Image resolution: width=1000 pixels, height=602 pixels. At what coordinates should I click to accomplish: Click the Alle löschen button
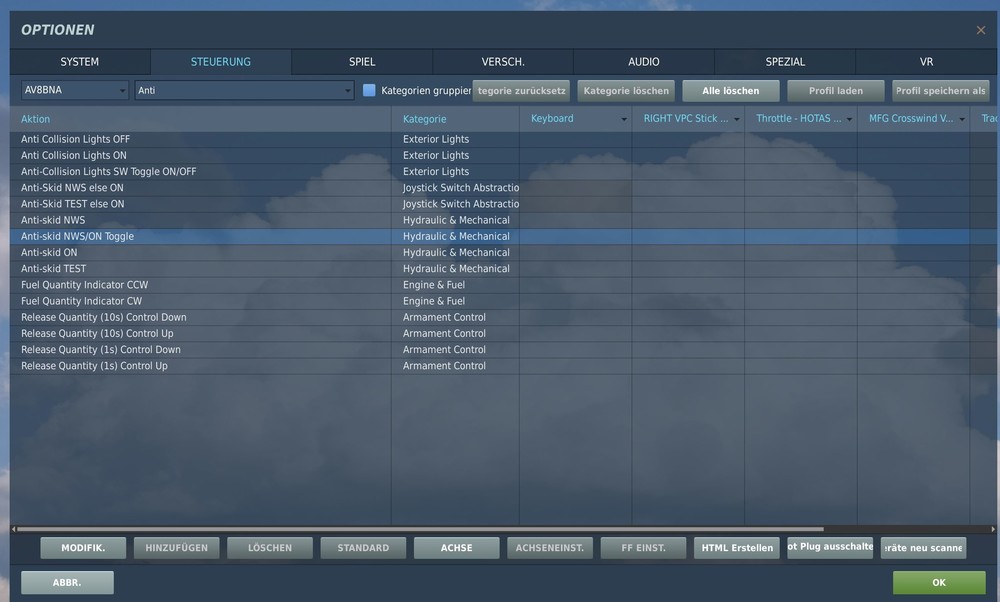click(x=731, y=91)
